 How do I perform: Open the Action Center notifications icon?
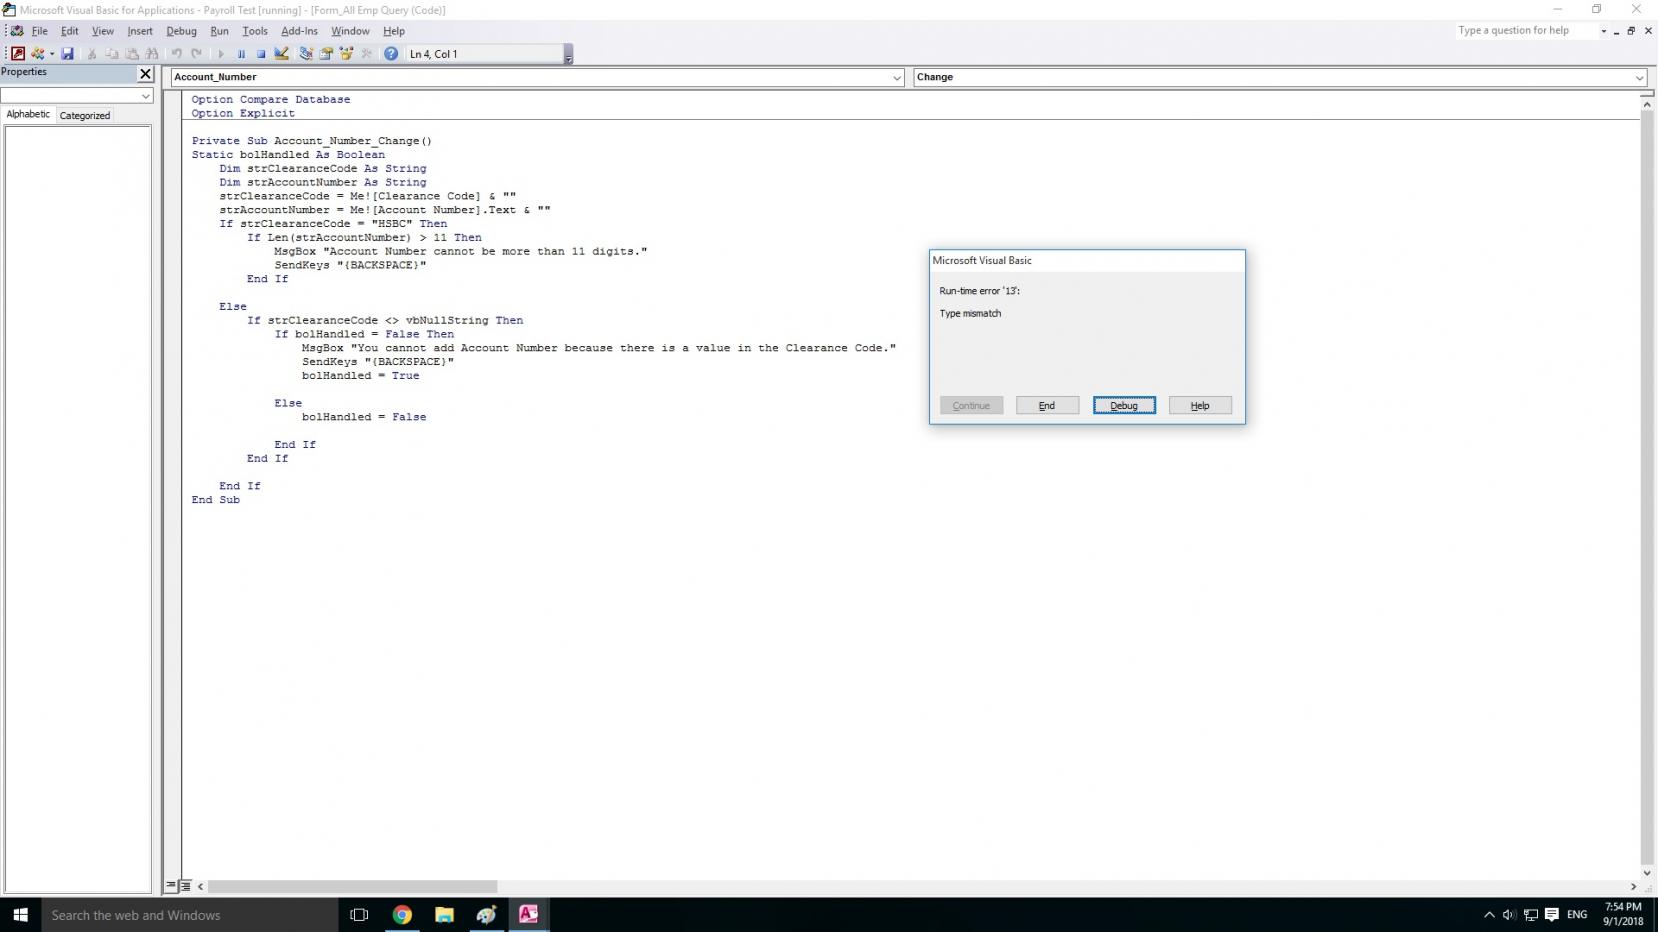pos(1552,915)
